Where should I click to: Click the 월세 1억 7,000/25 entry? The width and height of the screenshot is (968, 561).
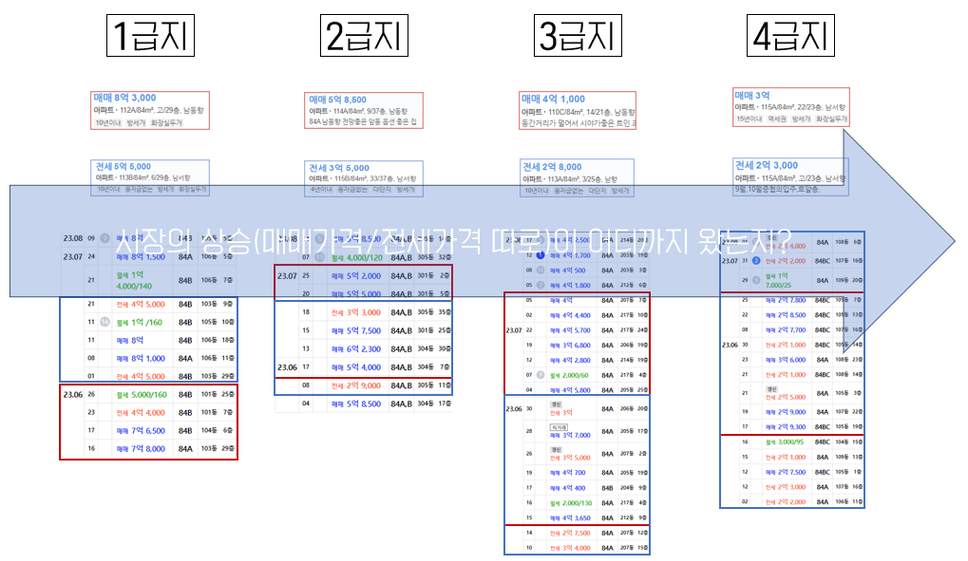point(792,280)
